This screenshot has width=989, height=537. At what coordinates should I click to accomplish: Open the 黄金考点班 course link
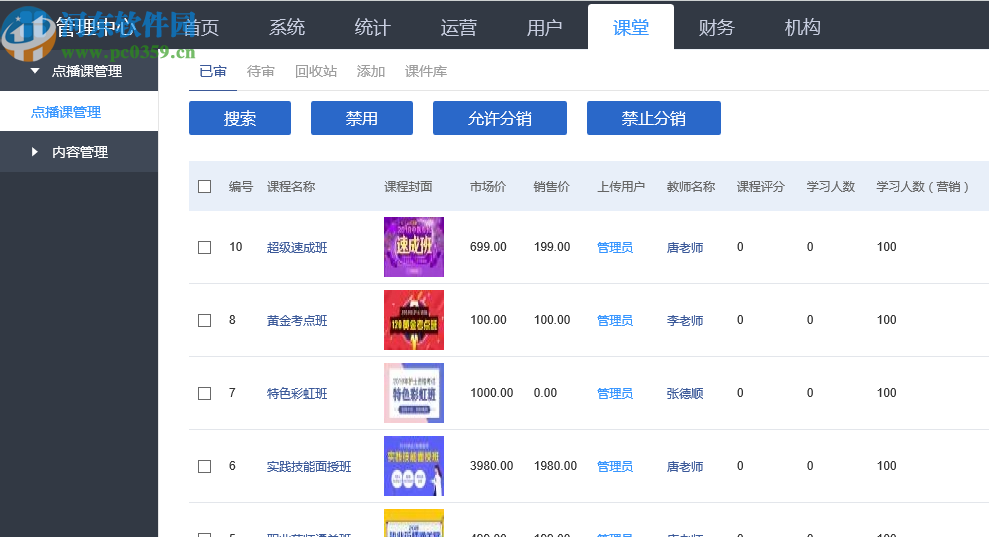coord(297,321)
